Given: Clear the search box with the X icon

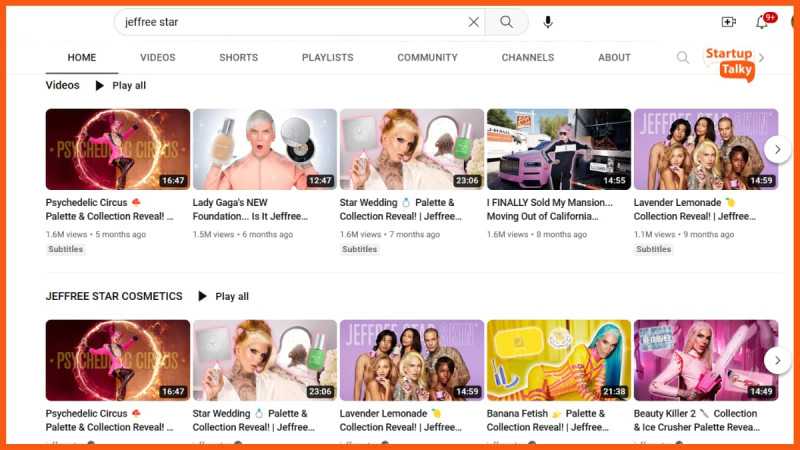Looking at the screenshot, I should (x=473, y=22).
